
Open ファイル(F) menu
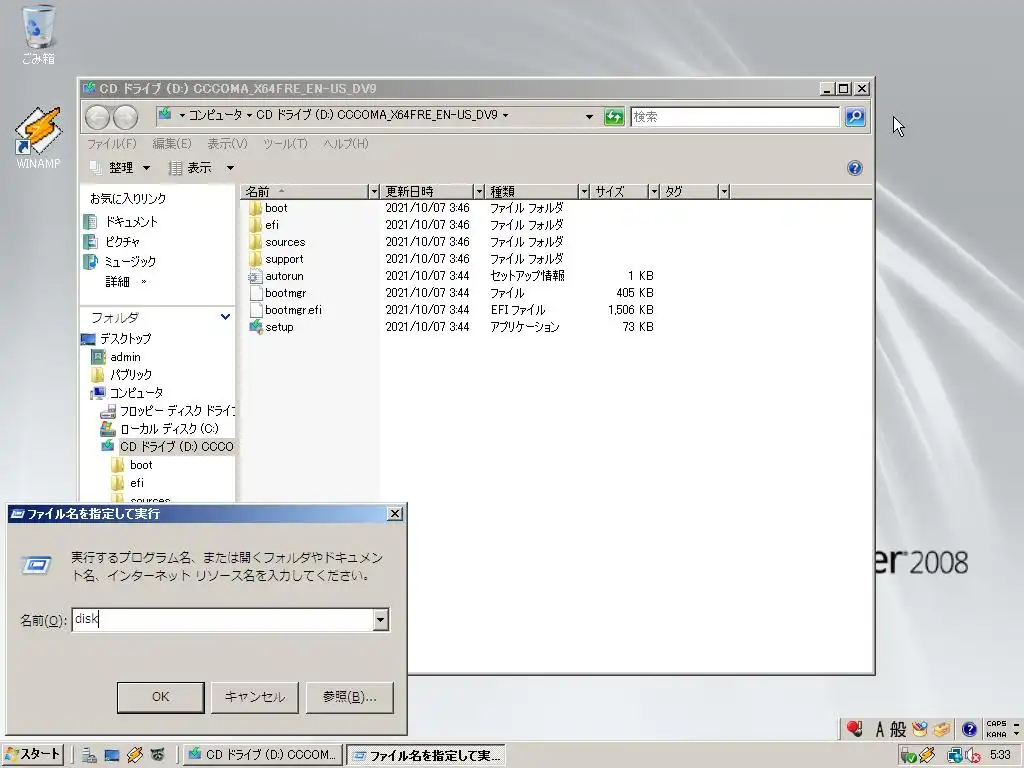(x=112, y=144)
